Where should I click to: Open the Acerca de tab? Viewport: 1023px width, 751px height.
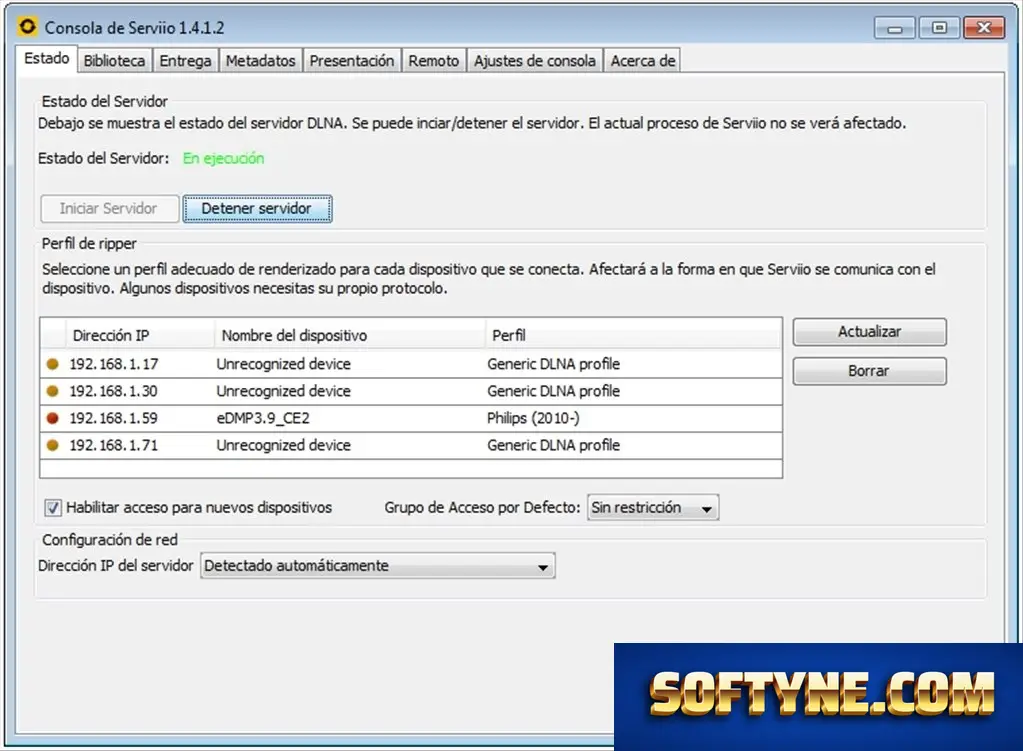click(x=643, y=61)
